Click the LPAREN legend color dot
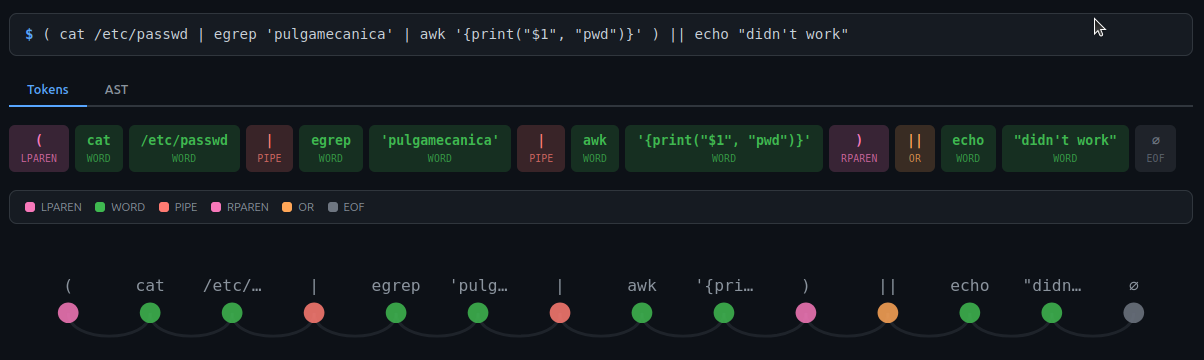The height and width of the screenshot is (360, 1204). (x=30, y=207)
